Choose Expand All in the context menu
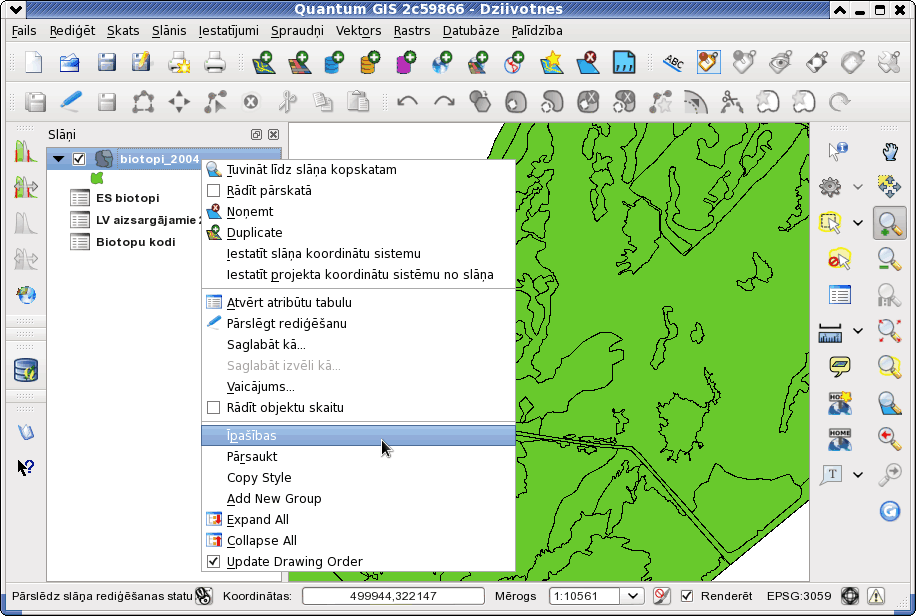This screenshot has width=916, height=616. point(358,520)
